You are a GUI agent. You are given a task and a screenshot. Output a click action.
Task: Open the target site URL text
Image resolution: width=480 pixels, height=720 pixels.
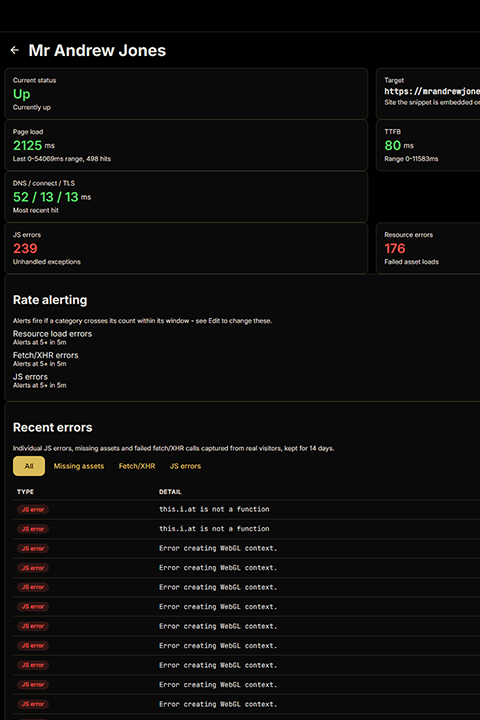tap(432, 91)
